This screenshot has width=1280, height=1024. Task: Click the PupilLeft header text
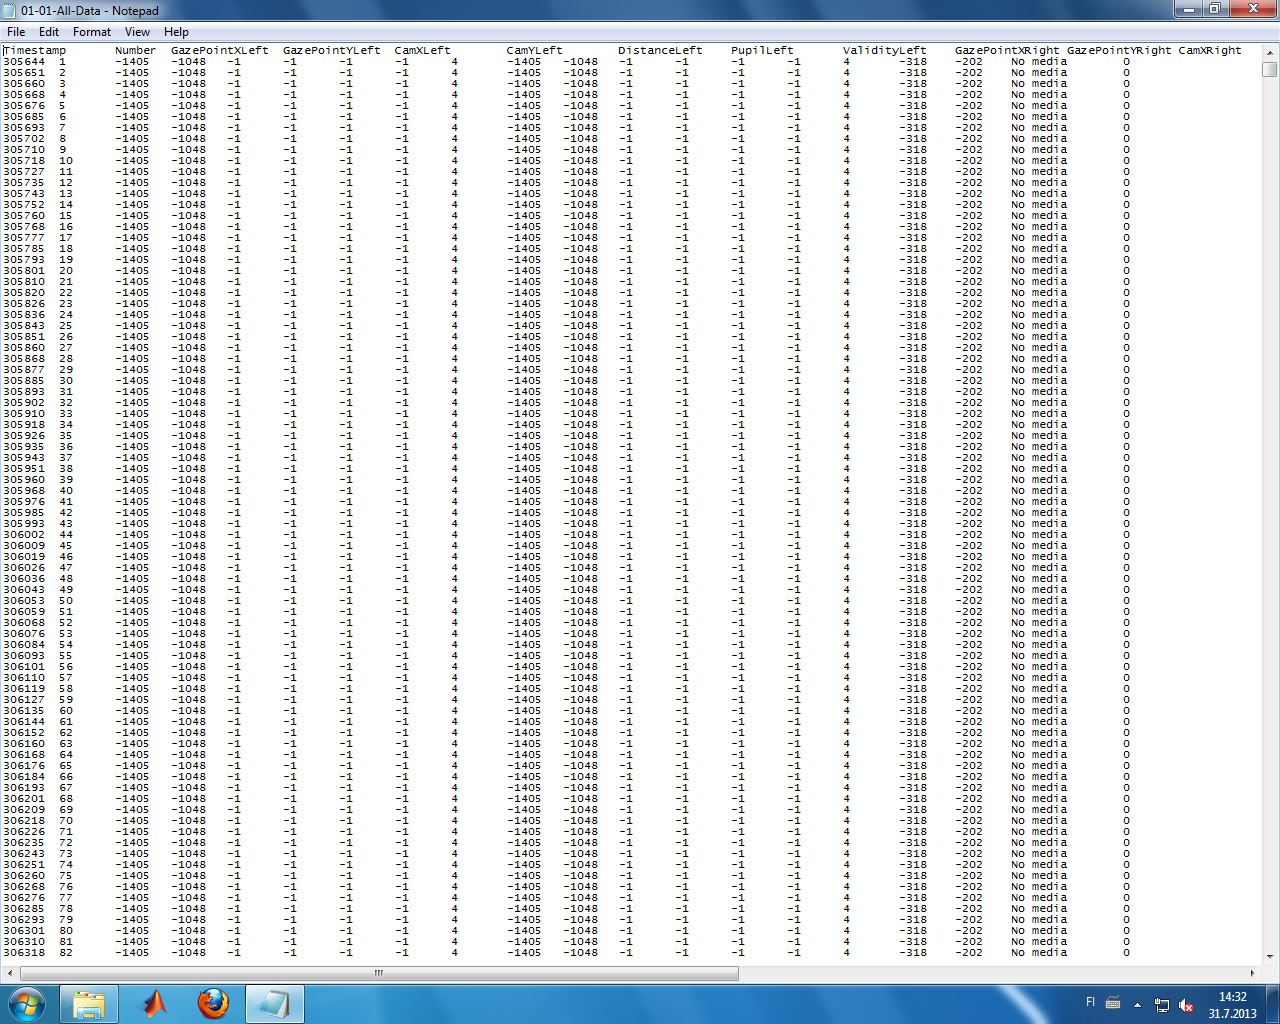[762, 50]
